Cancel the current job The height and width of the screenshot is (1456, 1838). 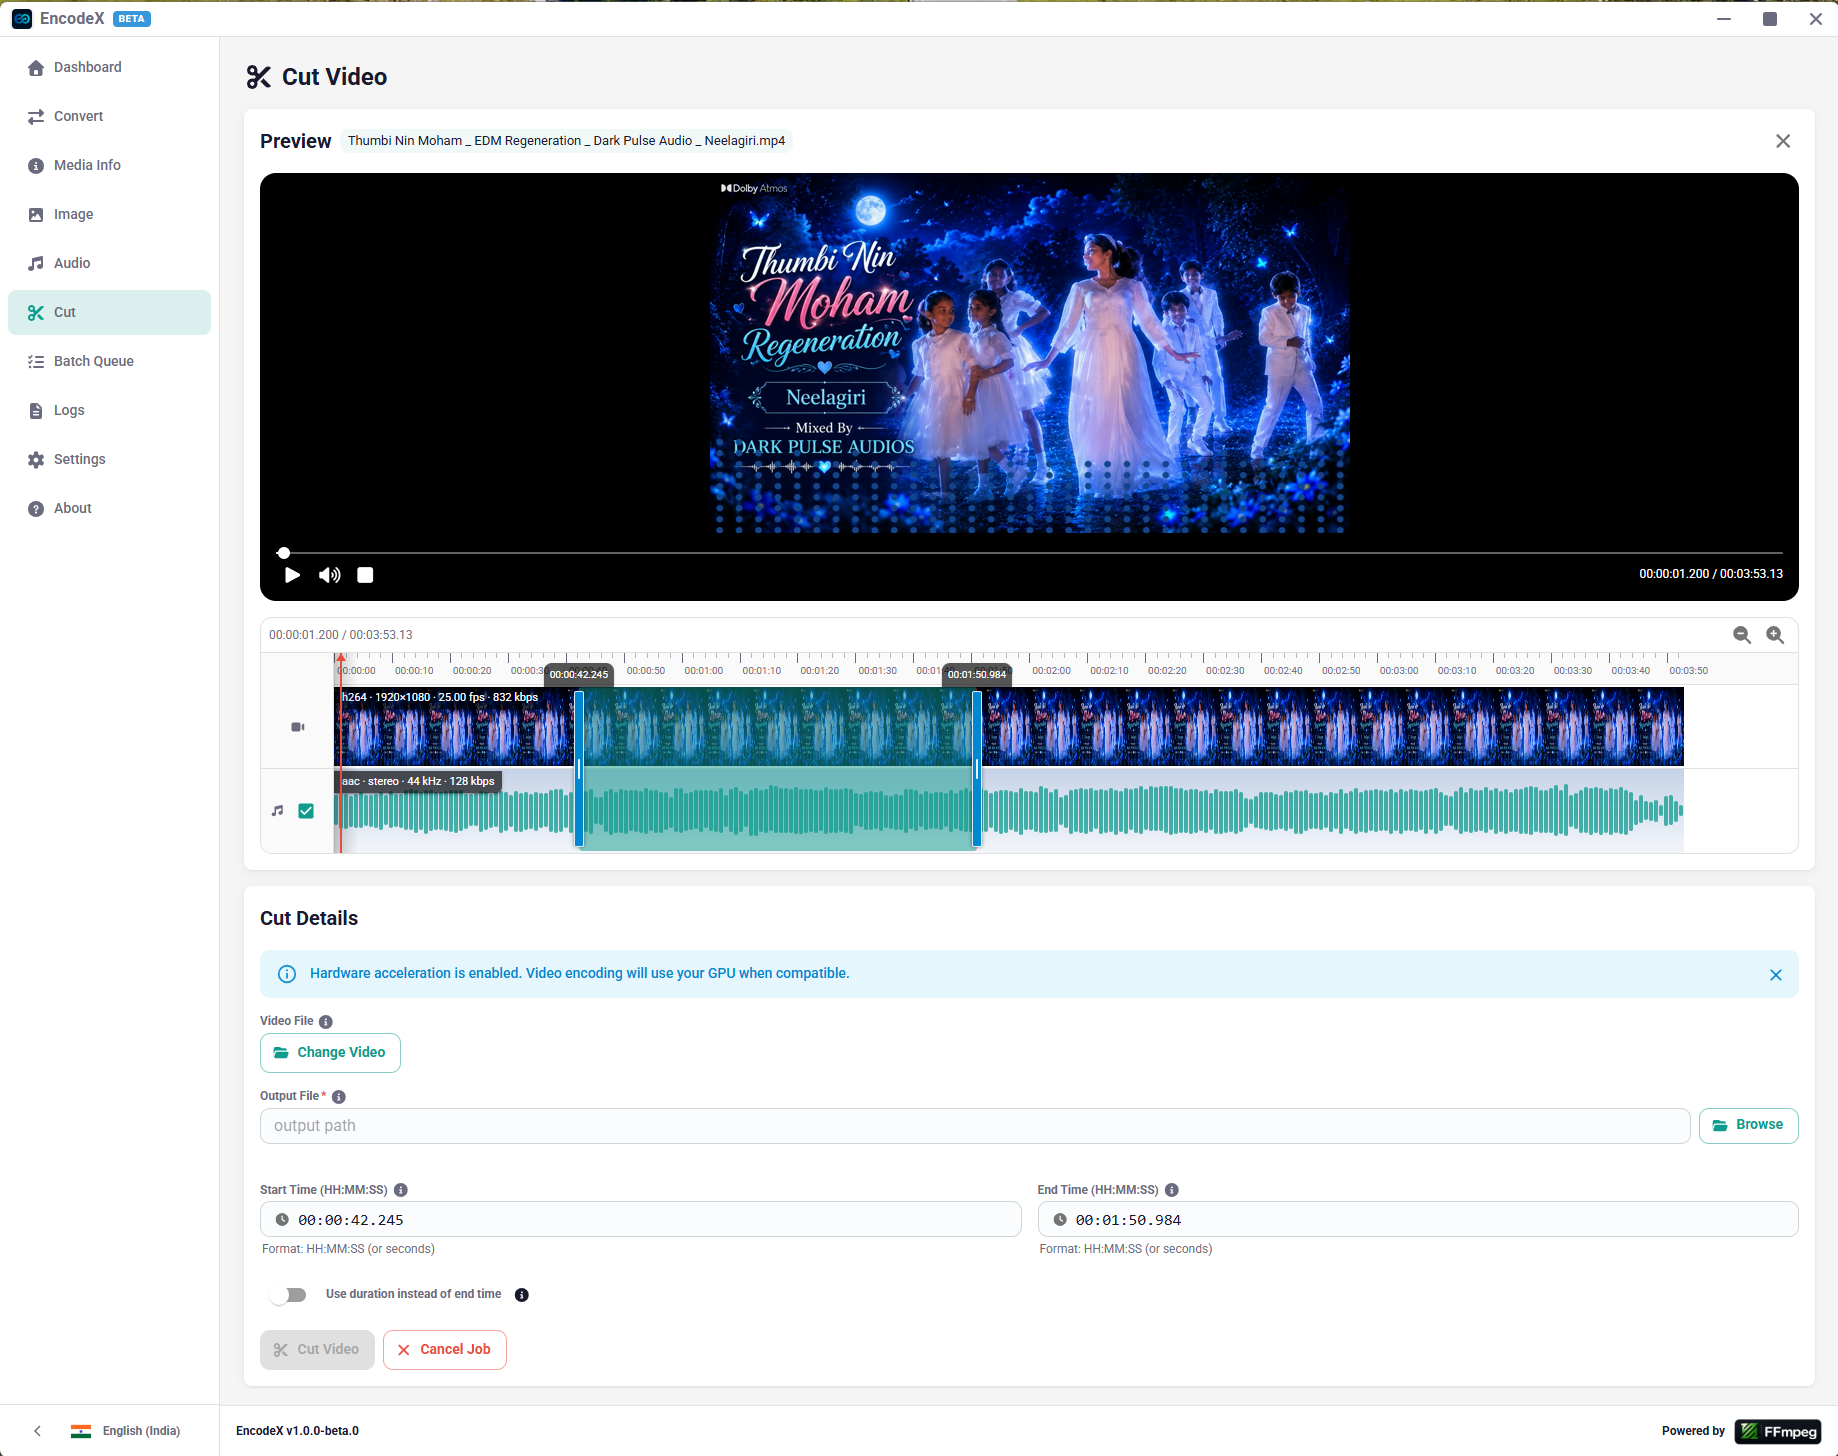click(444, 1350)
